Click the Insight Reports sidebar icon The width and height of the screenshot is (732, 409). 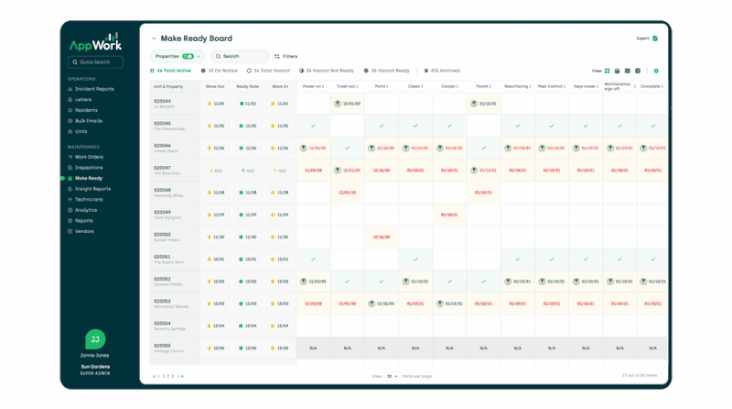point(70,189)
